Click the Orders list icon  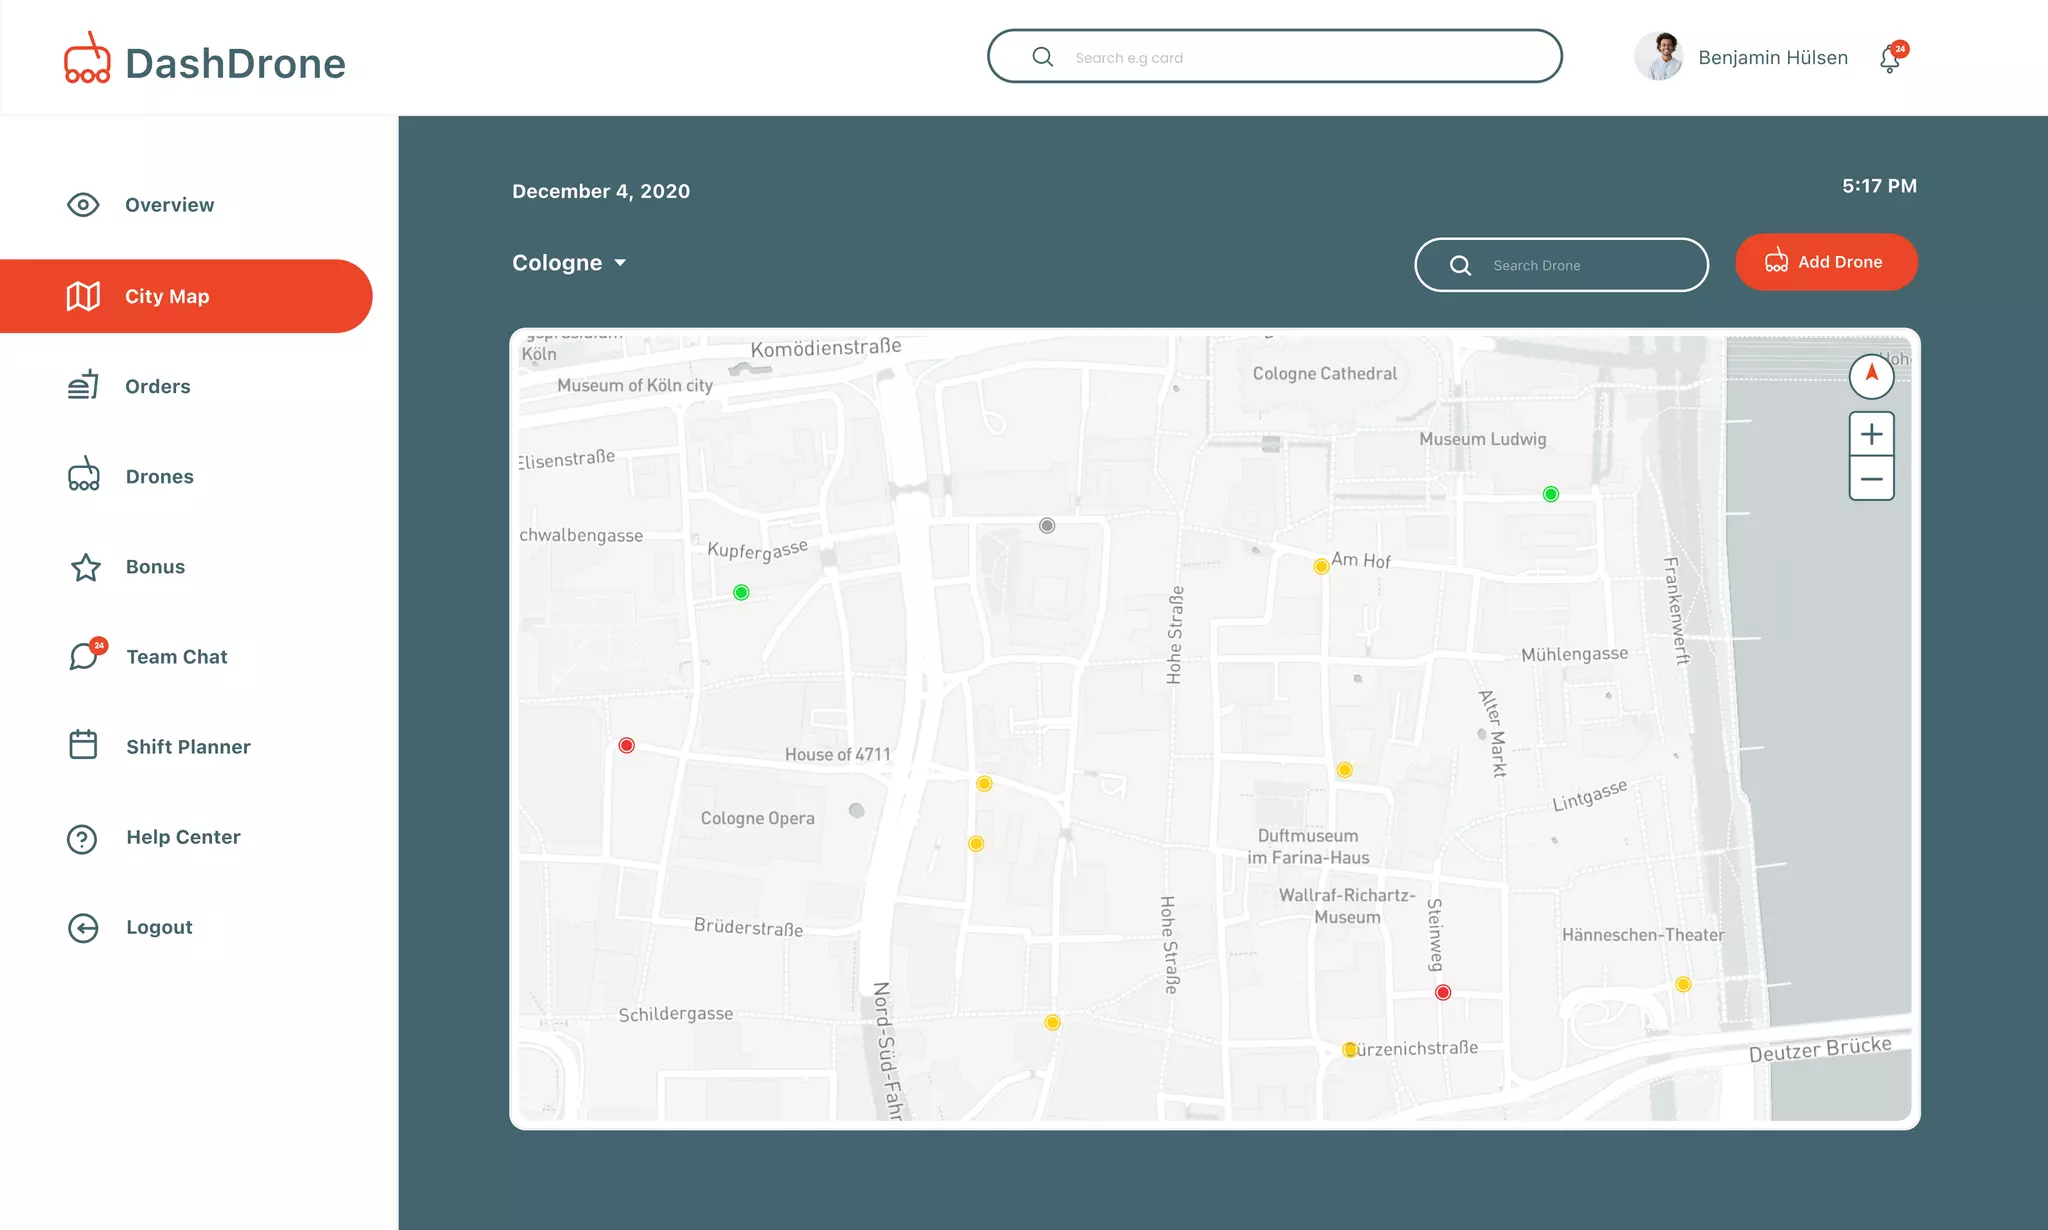tap(83, 385)
